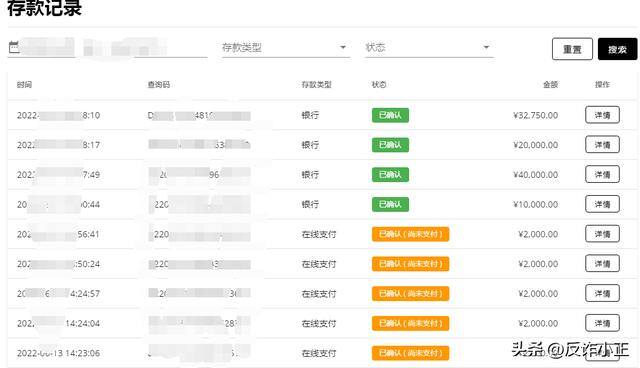Click orange 尚未支付 badge in 14:24:04 row
This screenshot has height=368, width=640.
point(410,324)
